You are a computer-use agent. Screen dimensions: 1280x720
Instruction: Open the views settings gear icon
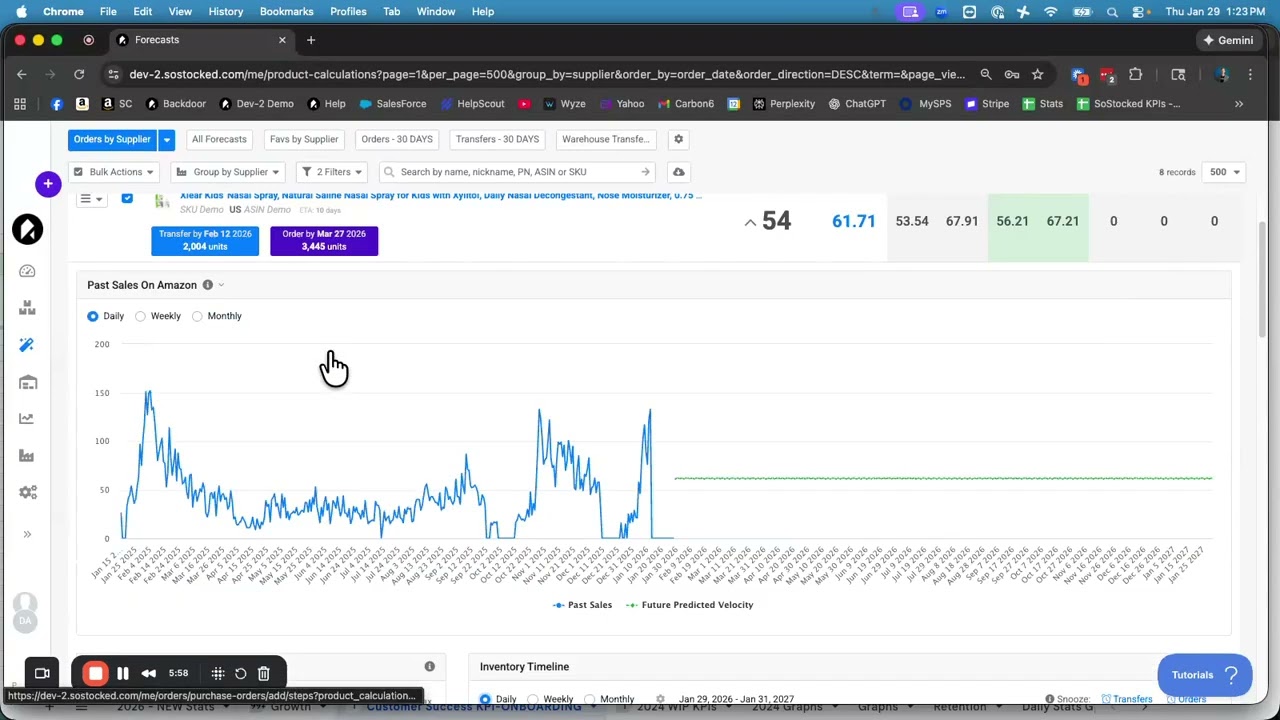point(678,139)
